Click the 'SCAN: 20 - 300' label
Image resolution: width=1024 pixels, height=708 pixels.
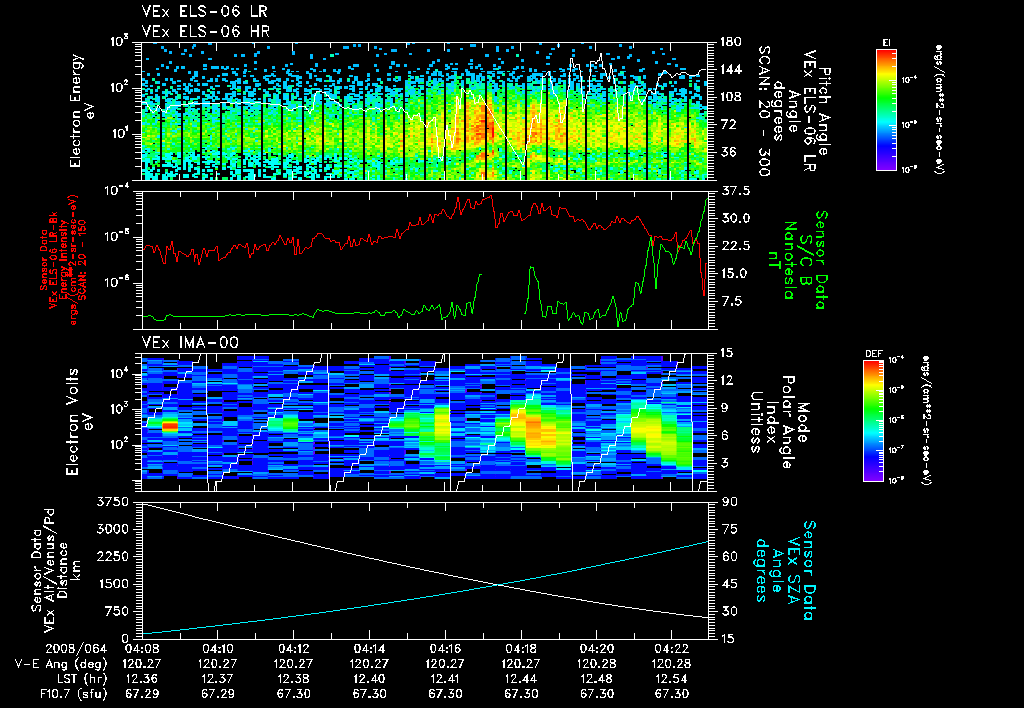click(x=763, y=111)
